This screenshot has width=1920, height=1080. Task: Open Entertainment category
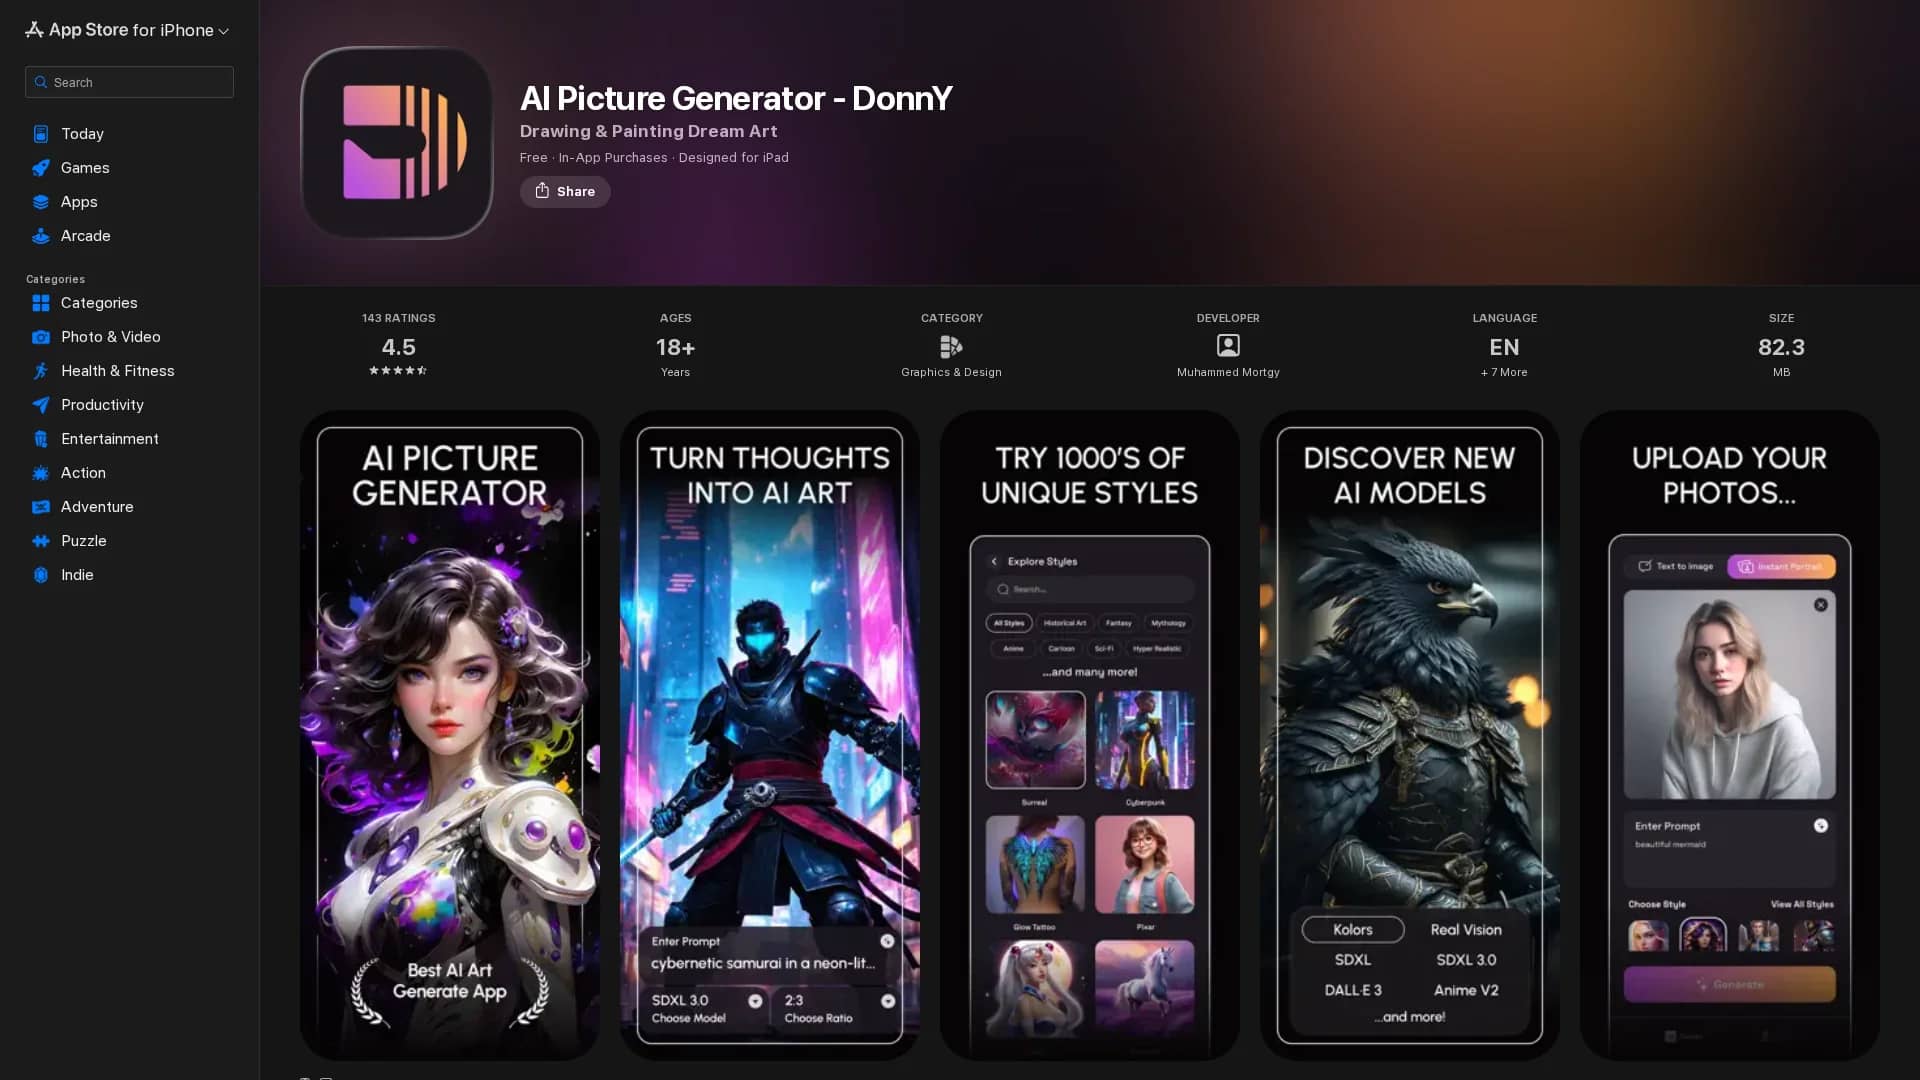[110, 439]
